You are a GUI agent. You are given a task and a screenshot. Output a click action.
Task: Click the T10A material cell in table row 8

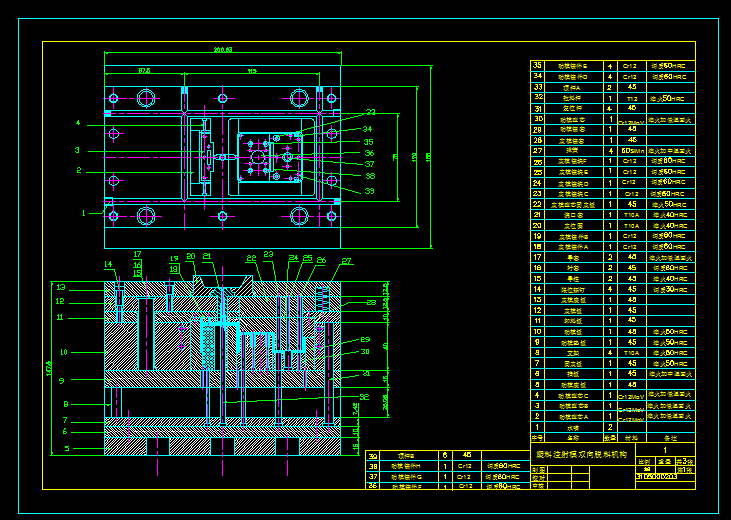coord(632,353)
